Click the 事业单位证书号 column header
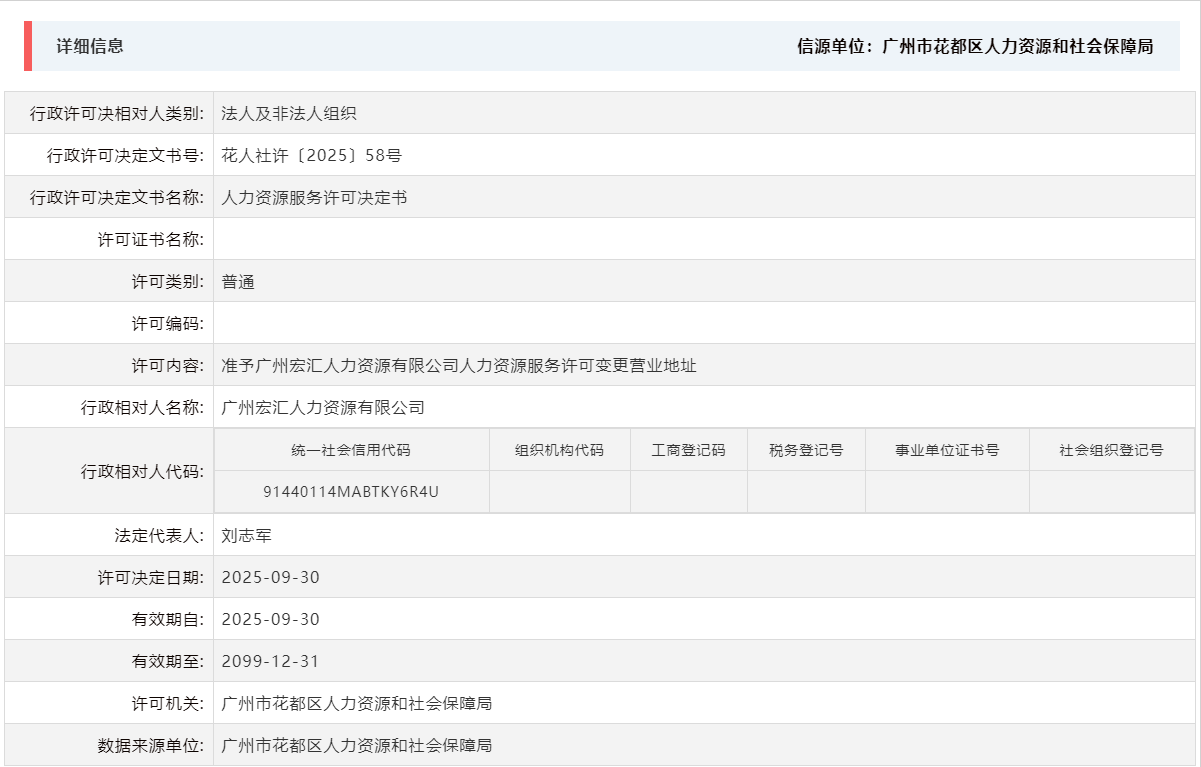1201x767 pixels. [946, 450]
